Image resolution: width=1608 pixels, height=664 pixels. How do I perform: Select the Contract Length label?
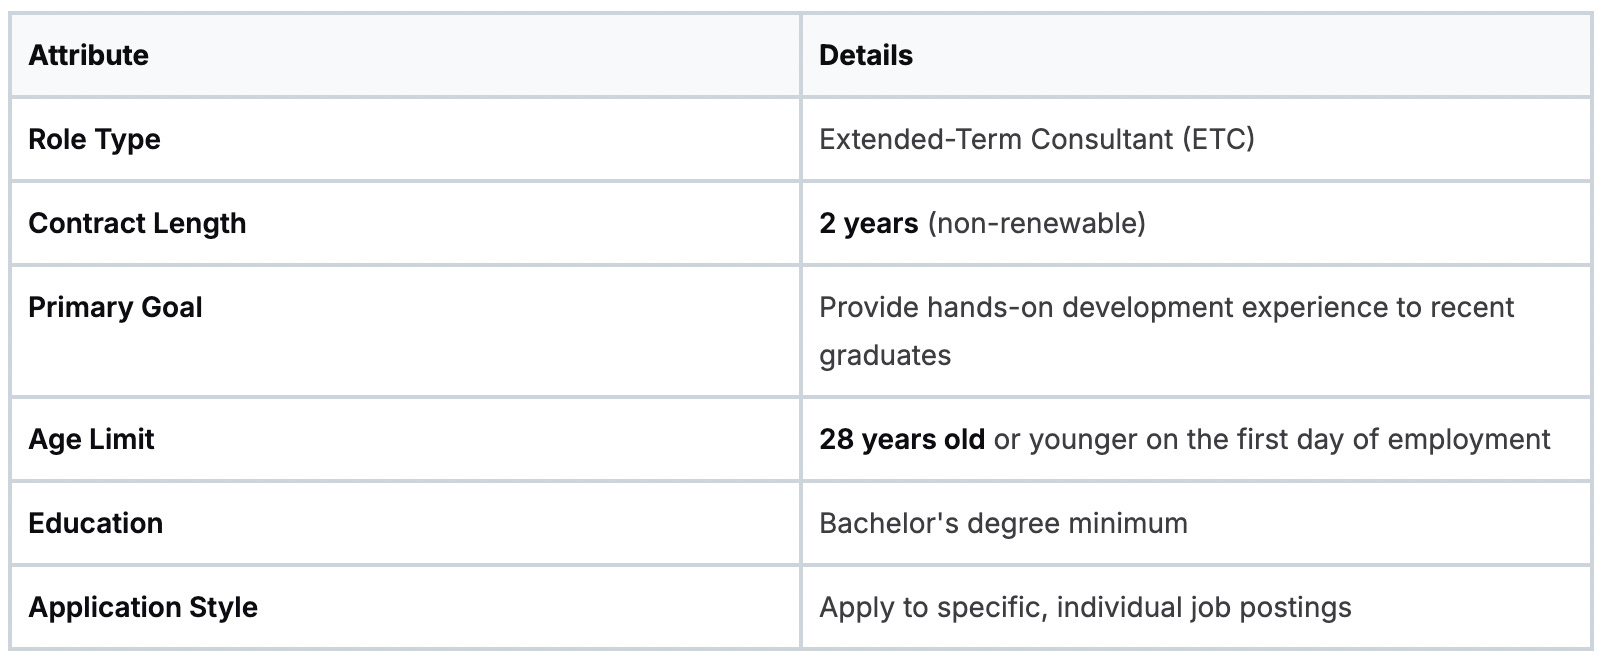click(x=137, y=223)
